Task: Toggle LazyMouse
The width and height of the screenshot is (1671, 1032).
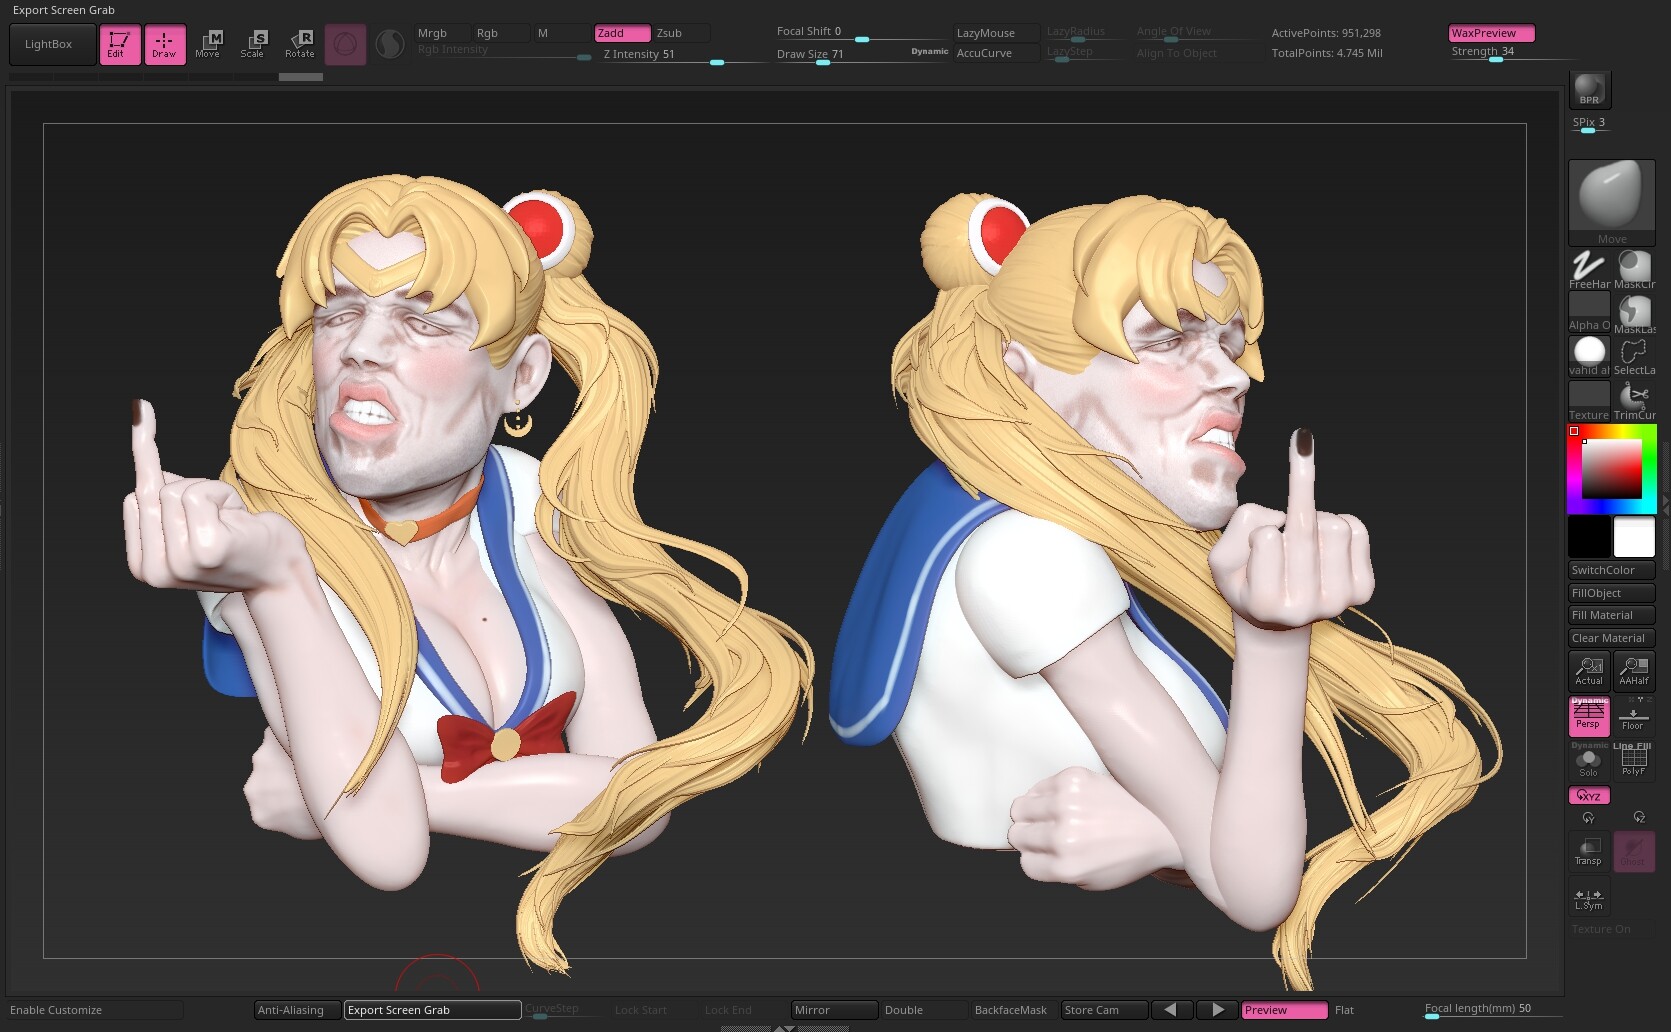Action: click(x=996, y=33)
